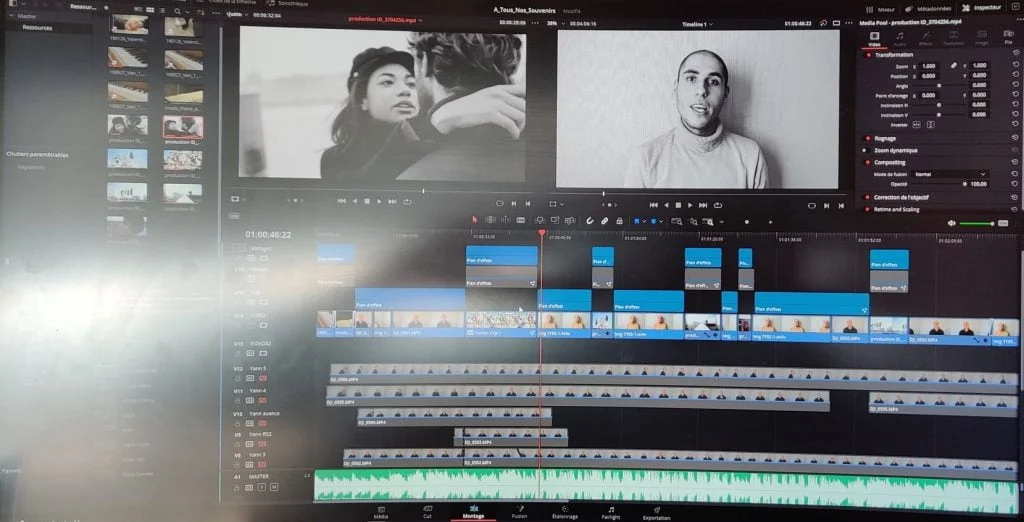Viewport: 1024px width, 522px height.
Task: Switch to the File tab in Inspector
Action: tap(1009, 38)
